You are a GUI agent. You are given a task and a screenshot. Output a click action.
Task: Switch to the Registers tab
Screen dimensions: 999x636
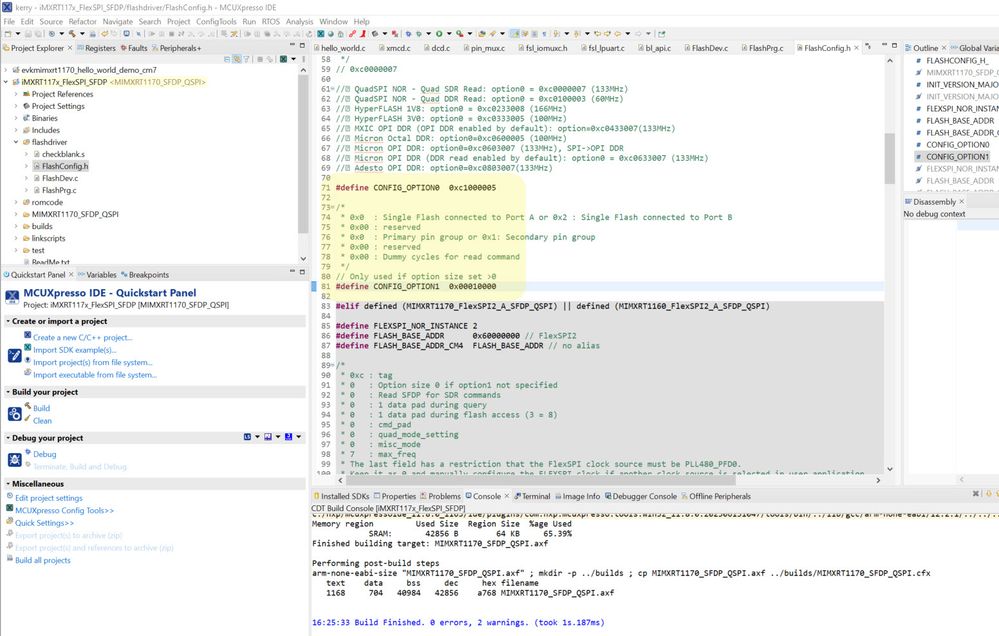point(96,48)
